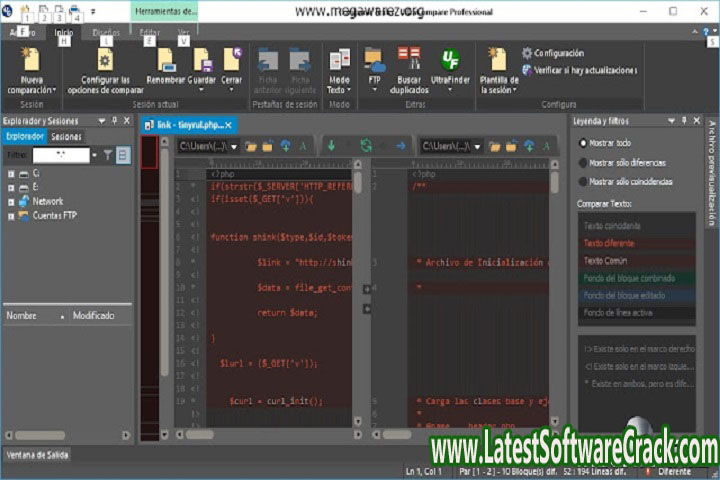
Task: Click open-folder icon of left compare pane
Action: [251, 147]
